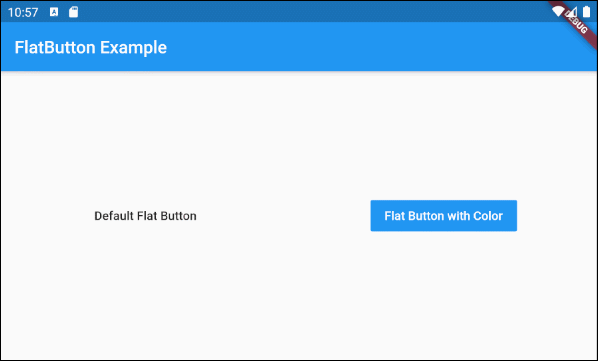This screenshot has height=361, width=598.
Task: Tap the blank area above the buttons
Action: click(299, 135)
